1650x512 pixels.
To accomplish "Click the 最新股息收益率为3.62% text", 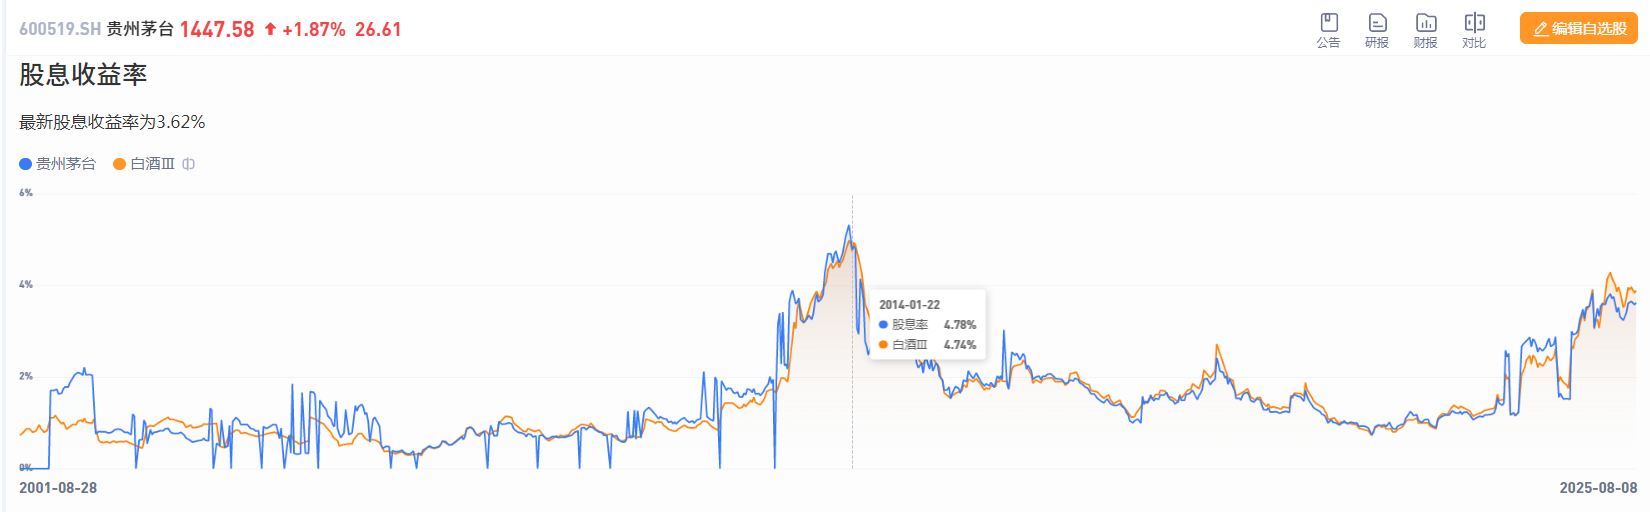I will tap(112, 122).
